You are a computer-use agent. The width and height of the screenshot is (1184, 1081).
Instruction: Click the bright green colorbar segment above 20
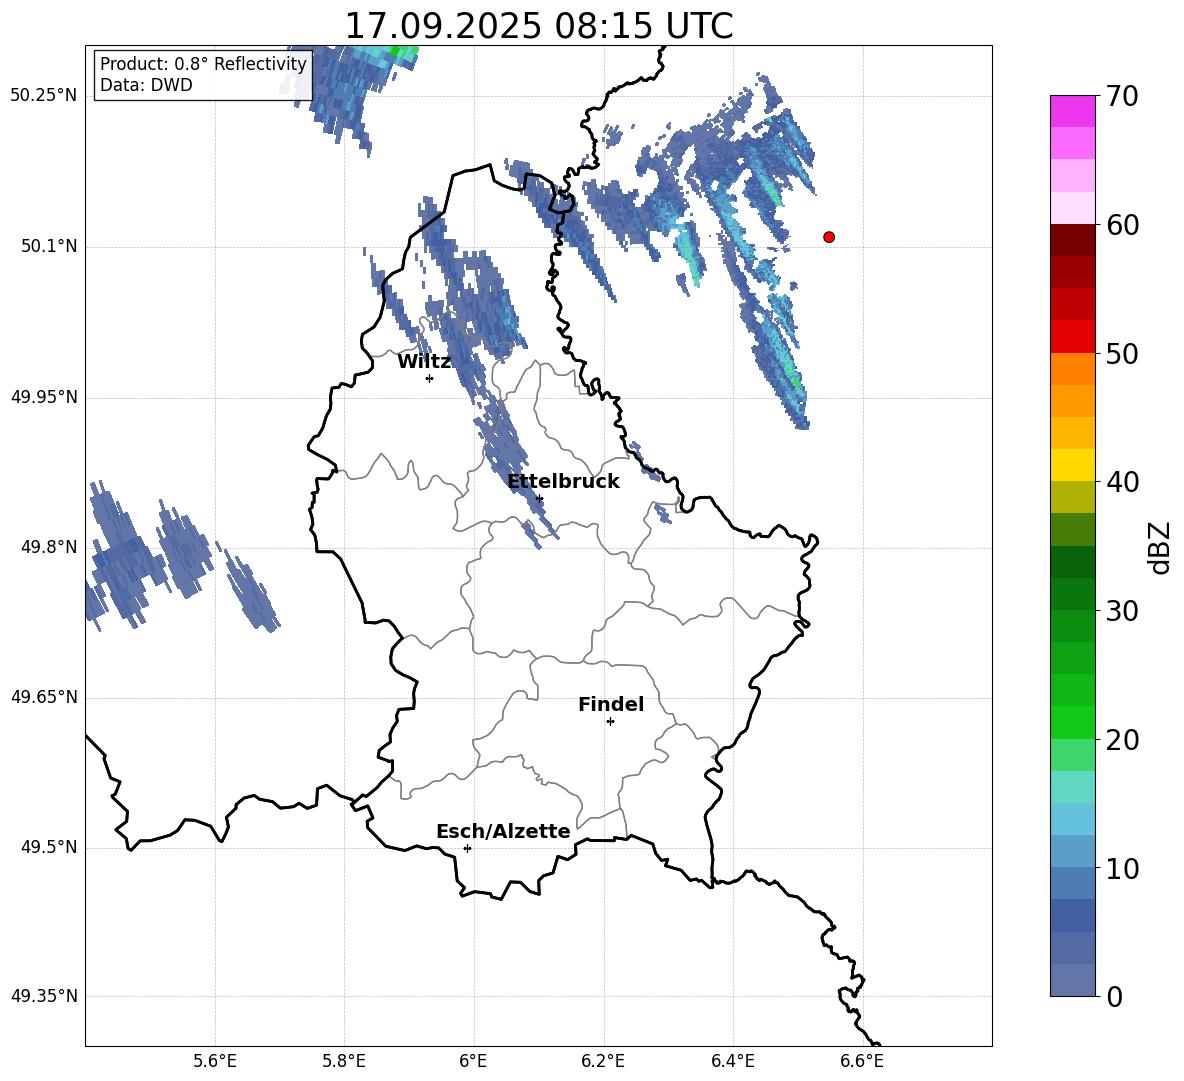(x=1073, y=722)
